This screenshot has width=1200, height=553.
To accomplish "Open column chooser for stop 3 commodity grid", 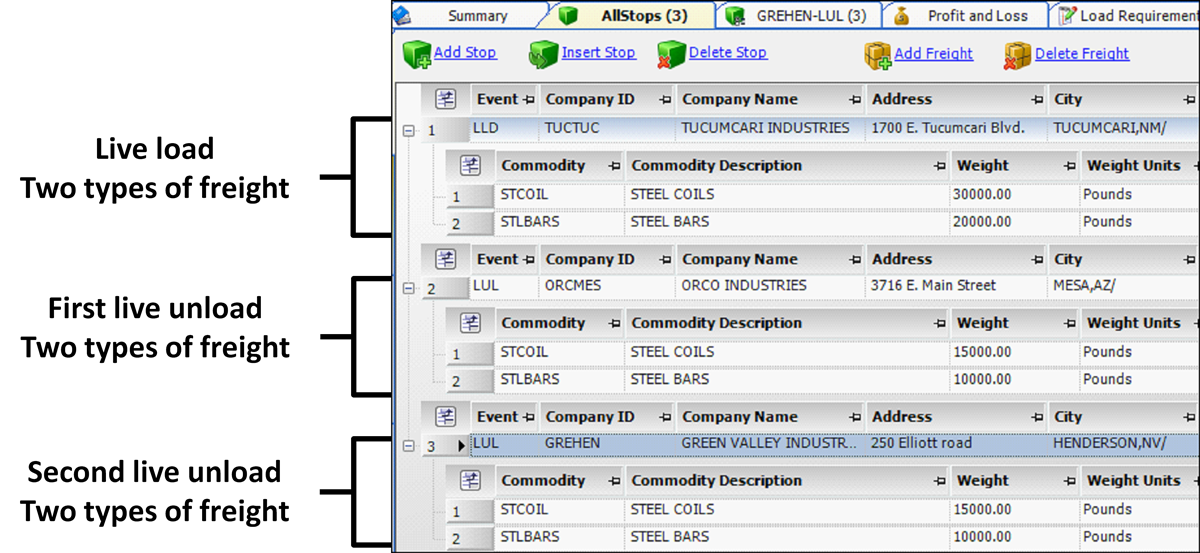I will pyautogui.click(x=472, y=481).
